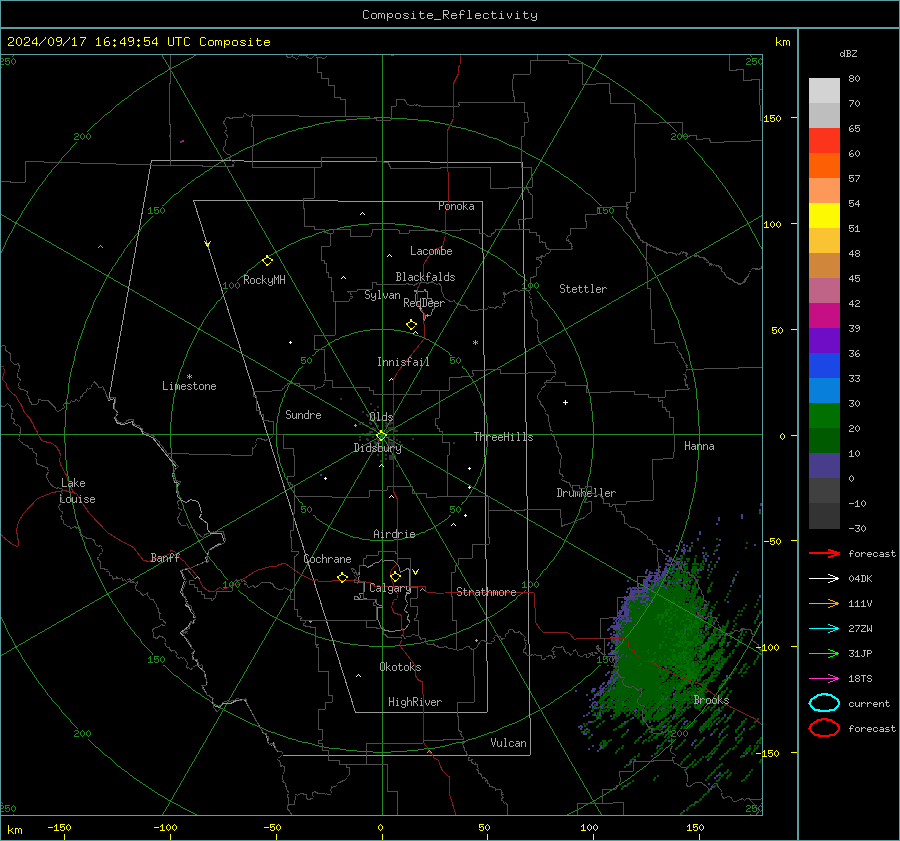Image resolution: width=900 pixels, height=841 pixels.
Task: Click the -100 tick label on the bottom axis
Action: [165, 828]
